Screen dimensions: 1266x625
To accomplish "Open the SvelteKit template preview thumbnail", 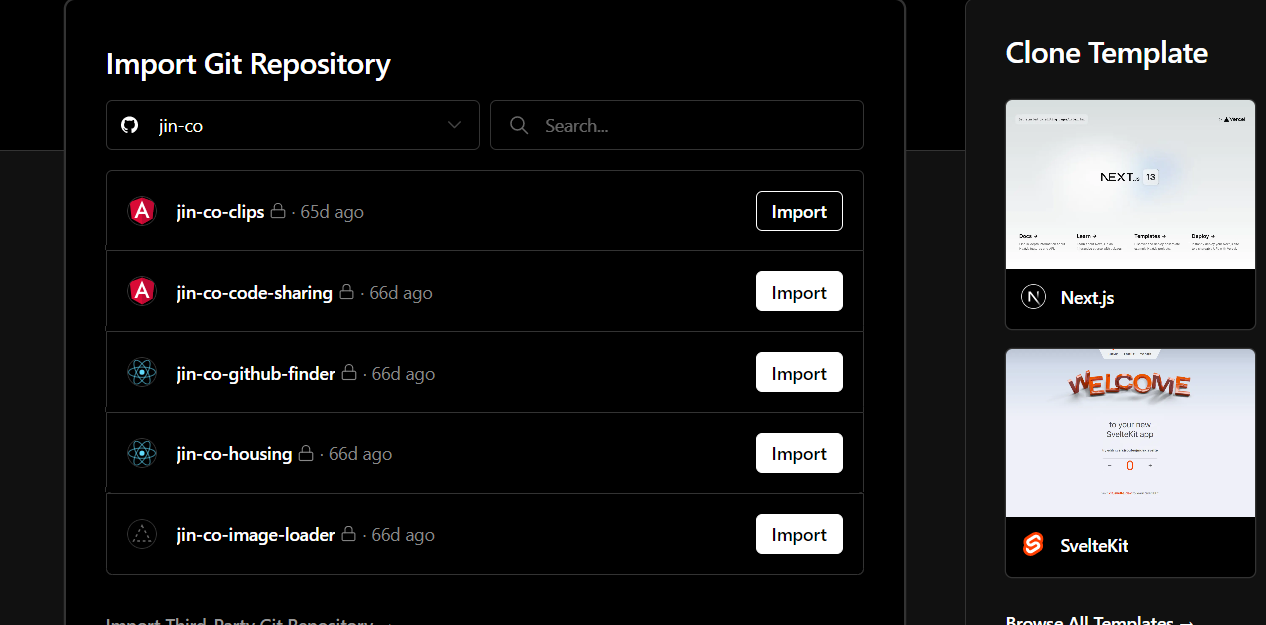I will coord(1130,433).
